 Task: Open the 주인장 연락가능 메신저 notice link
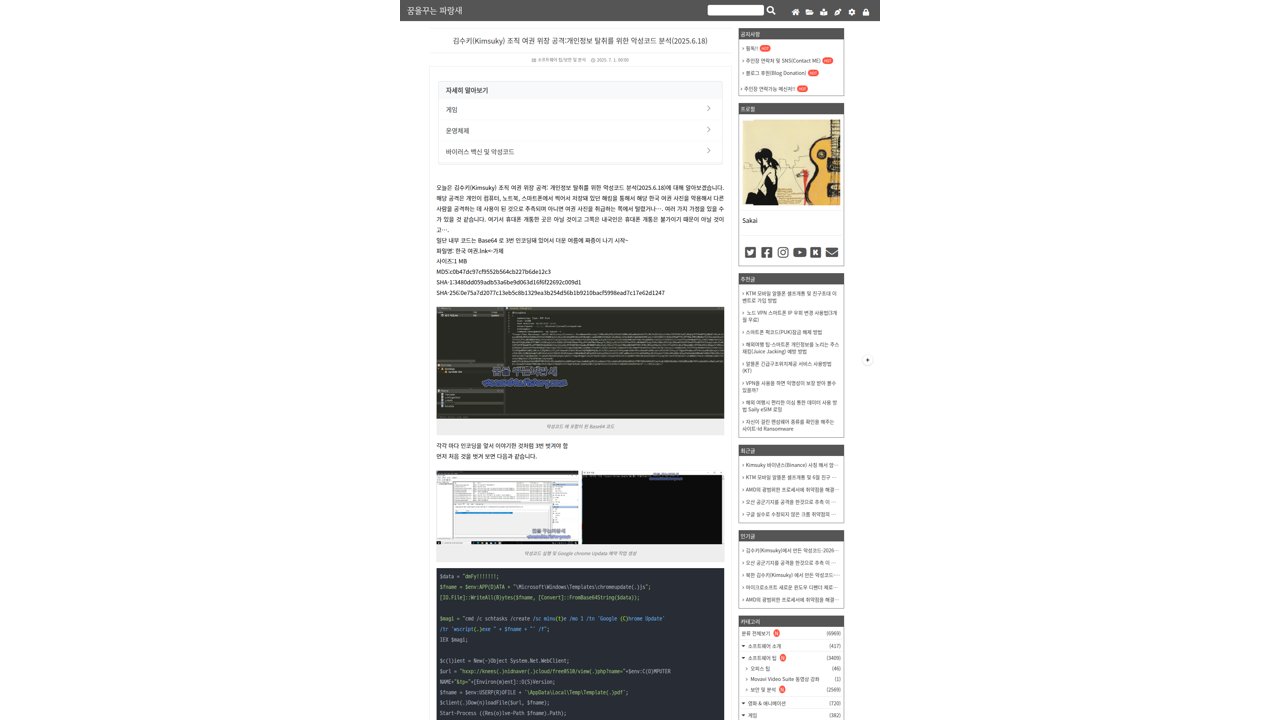(x=770, y=88)
